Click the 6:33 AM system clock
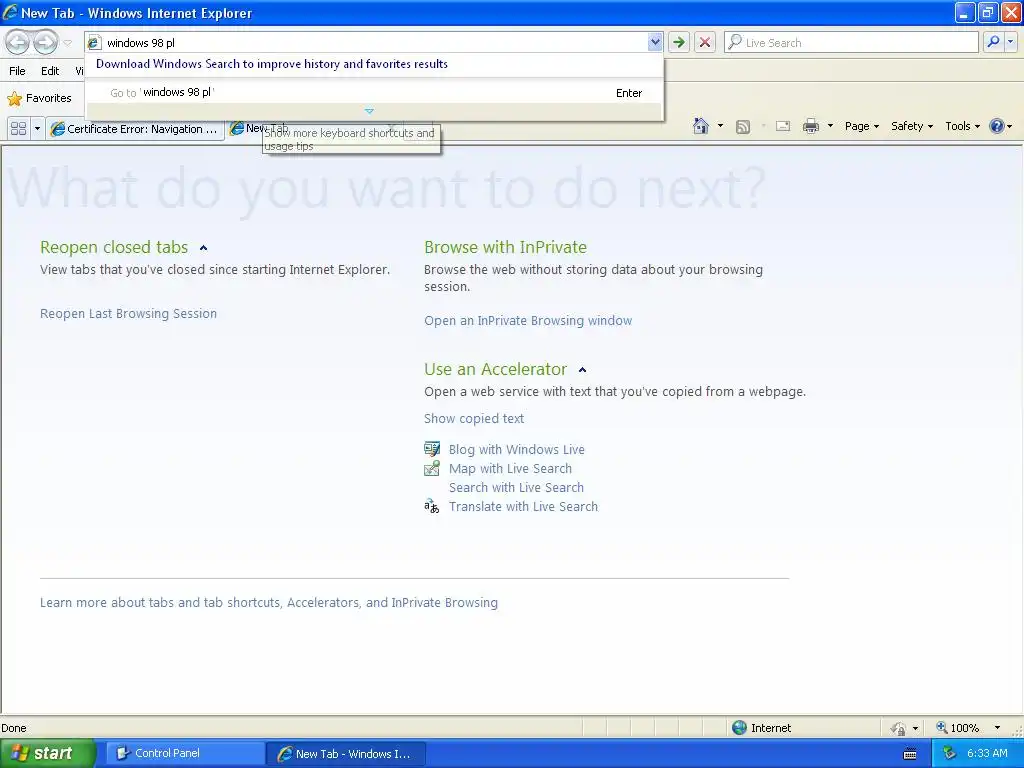Viewport: 1024px width, 768px height. click(x=987, y=753)
